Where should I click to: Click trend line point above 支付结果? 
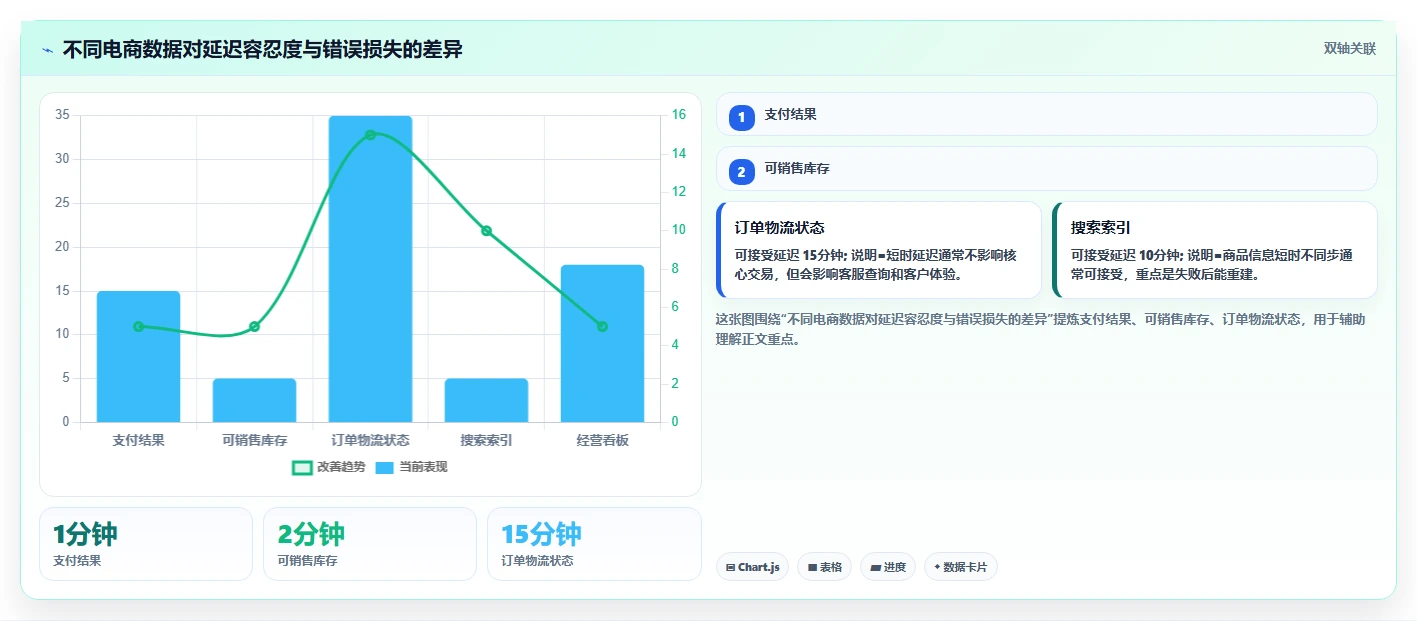tap(138, 326)
